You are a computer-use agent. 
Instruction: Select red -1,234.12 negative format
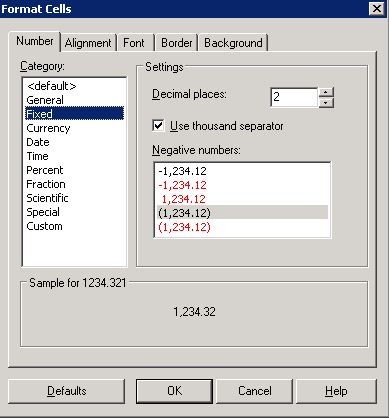point(242,185)
